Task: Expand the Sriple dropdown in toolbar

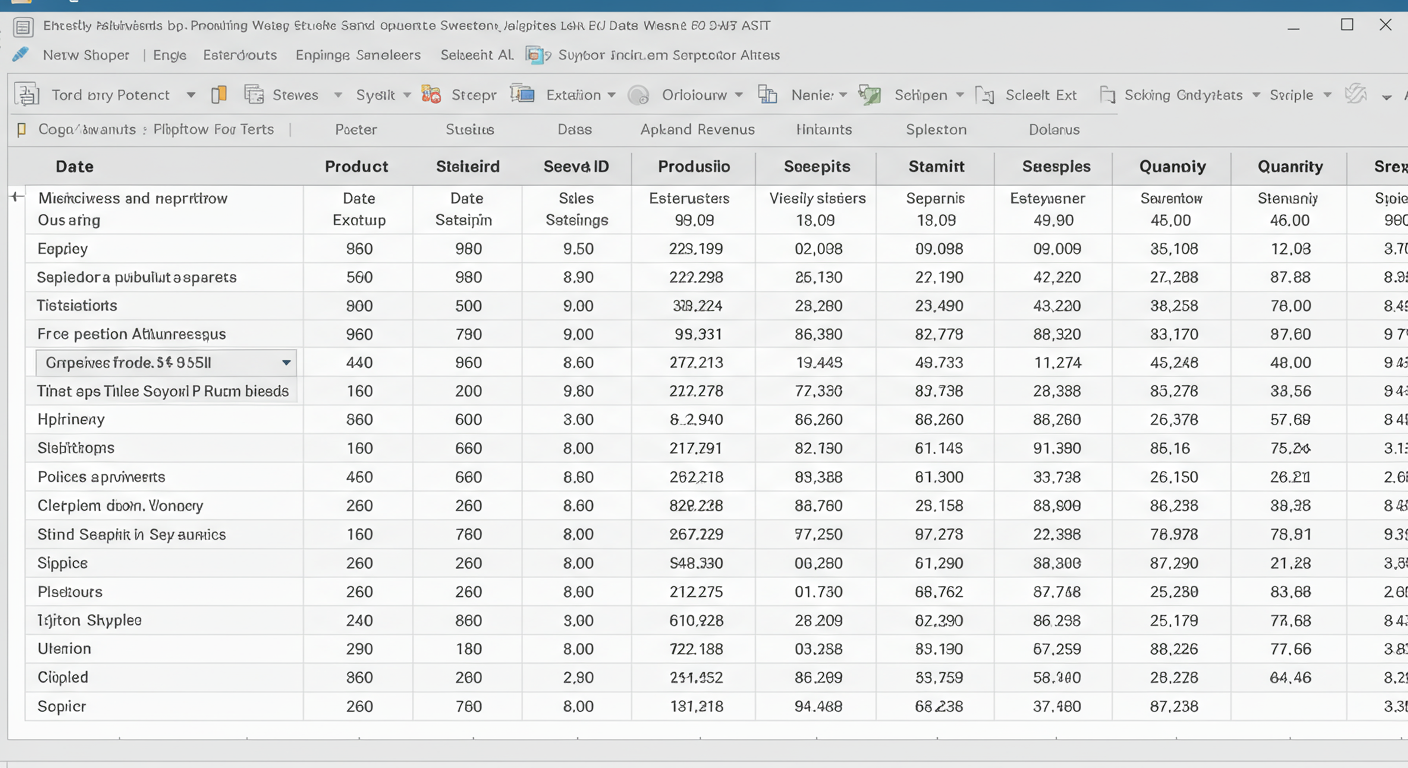Action: tap(1327, 95)
